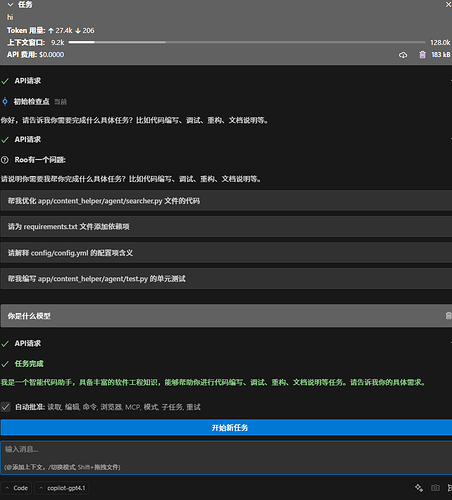Expand the 自动批准 options list
452x500 pixels.
click(x=124, y=407)
